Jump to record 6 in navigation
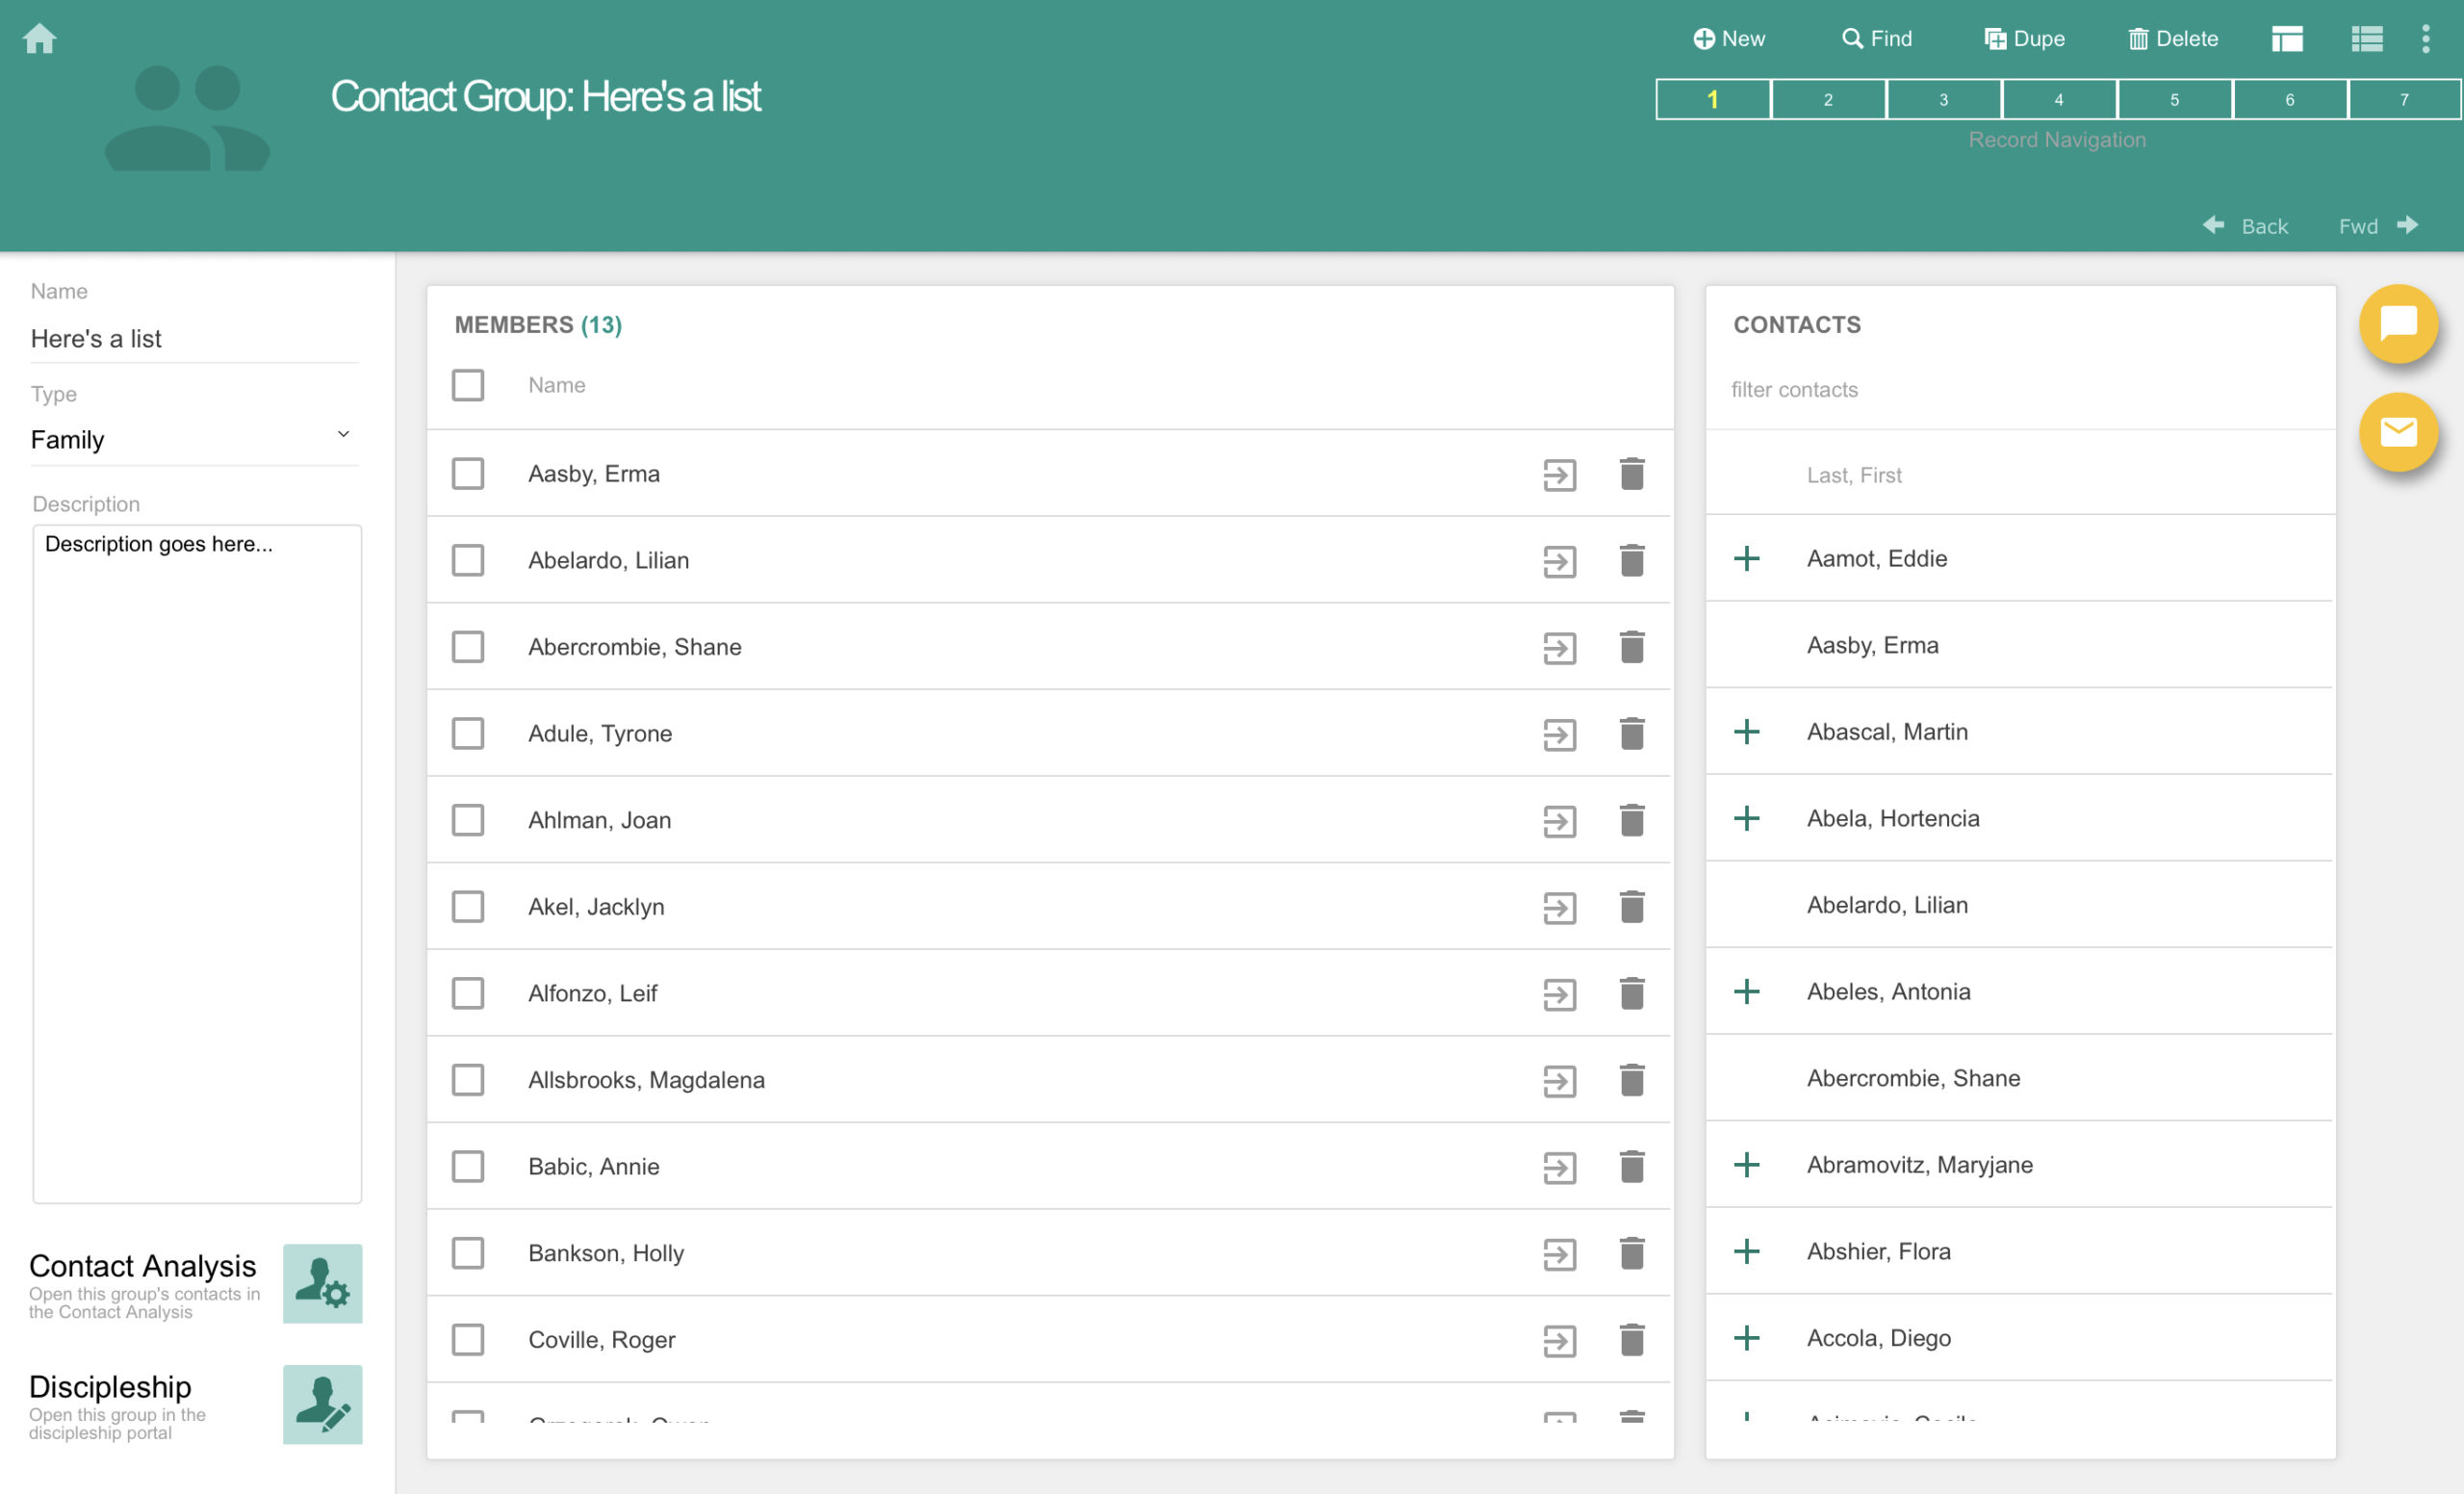The width and height of the screenshot is (2464, 1494). coord(2289,99)
